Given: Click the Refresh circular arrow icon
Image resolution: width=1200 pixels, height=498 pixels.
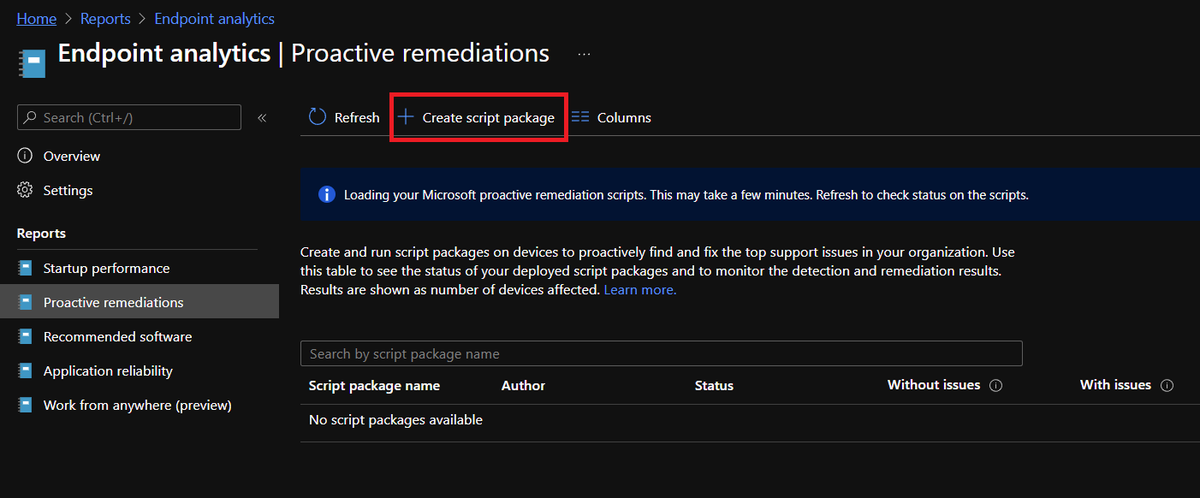Looking at the screenshot, I should (x=317, y=117).
